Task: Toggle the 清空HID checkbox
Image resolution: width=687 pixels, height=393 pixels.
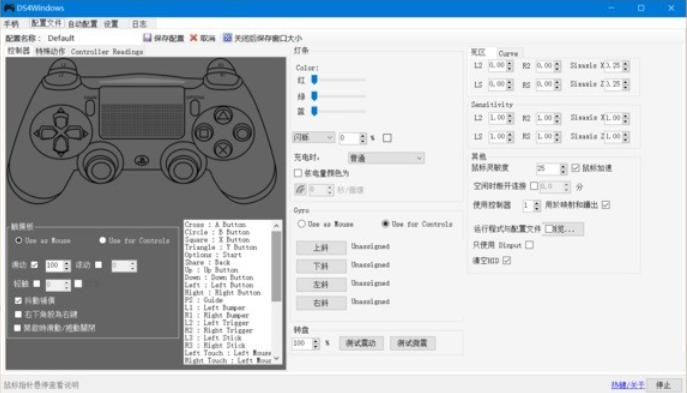Action: tap(507, 260)
